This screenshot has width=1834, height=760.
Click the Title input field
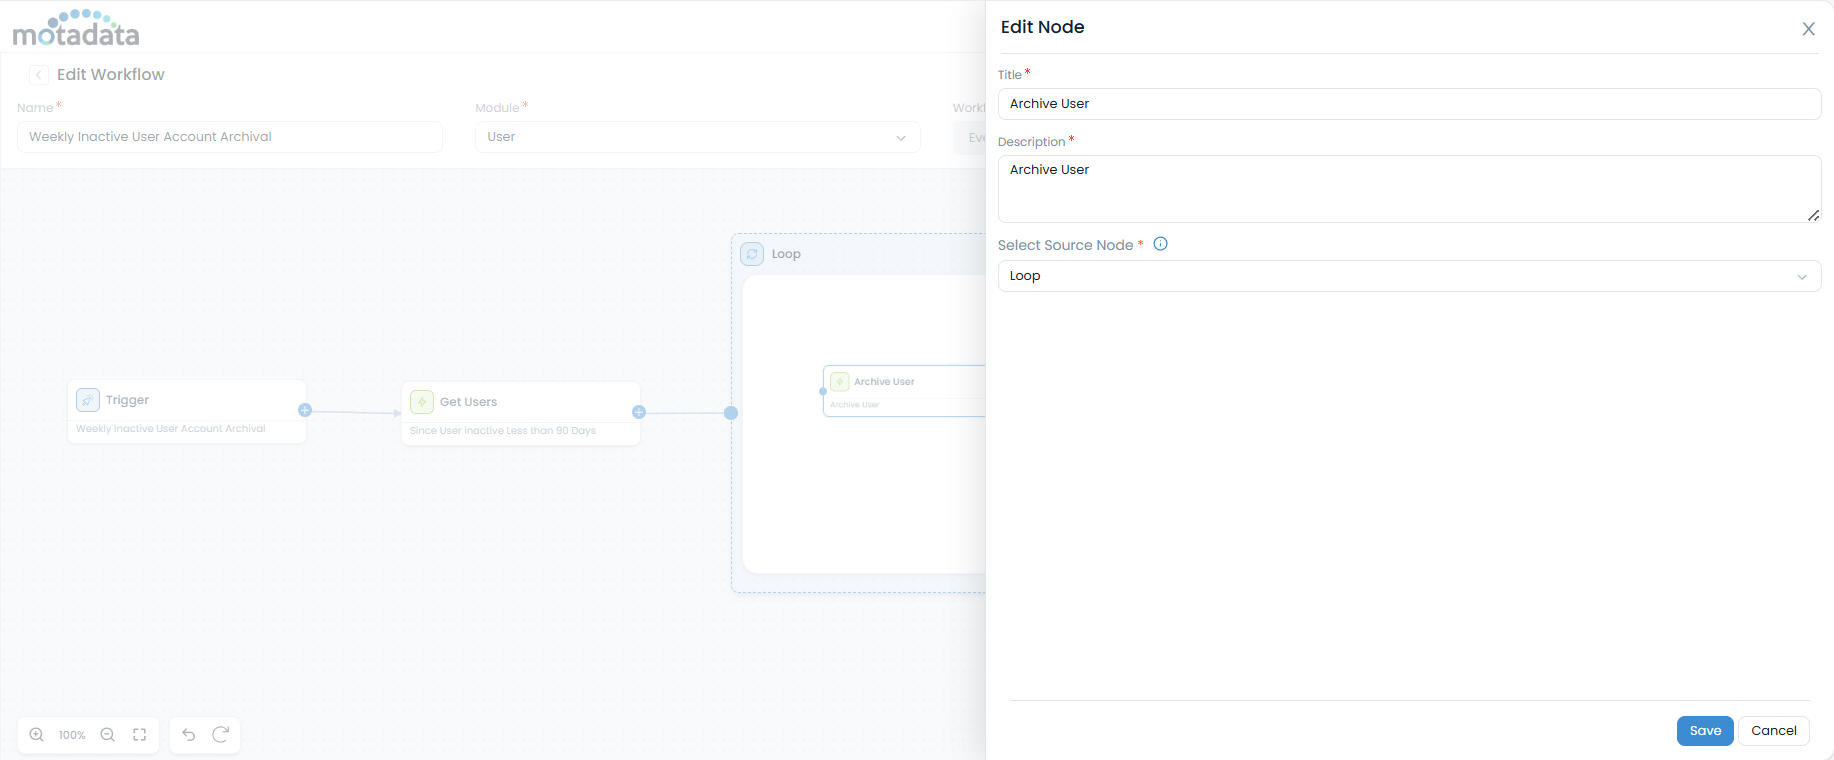tap(1408, 104)
